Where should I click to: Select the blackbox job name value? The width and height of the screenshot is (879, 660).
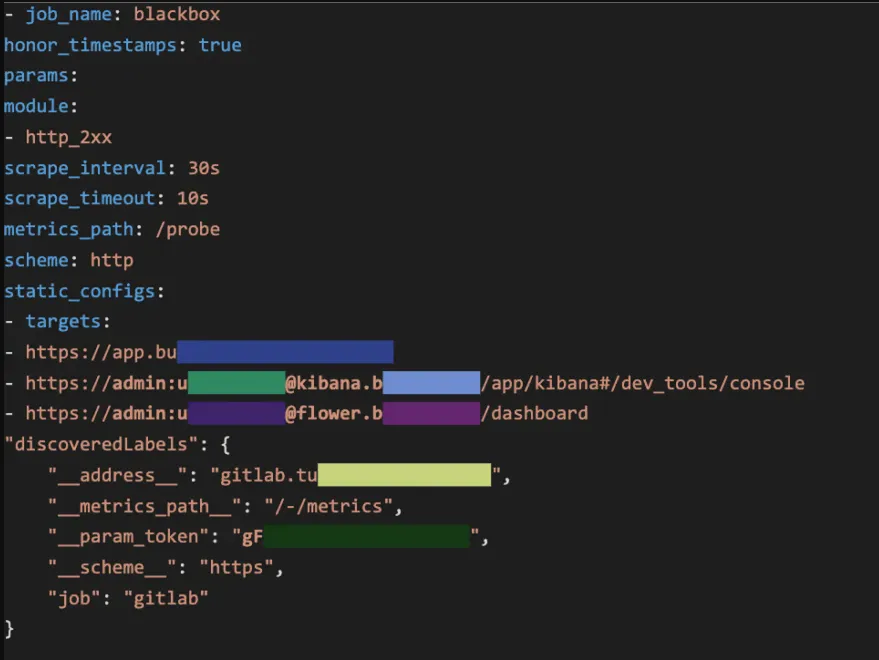pyautogui.click(x=178, y=15)
